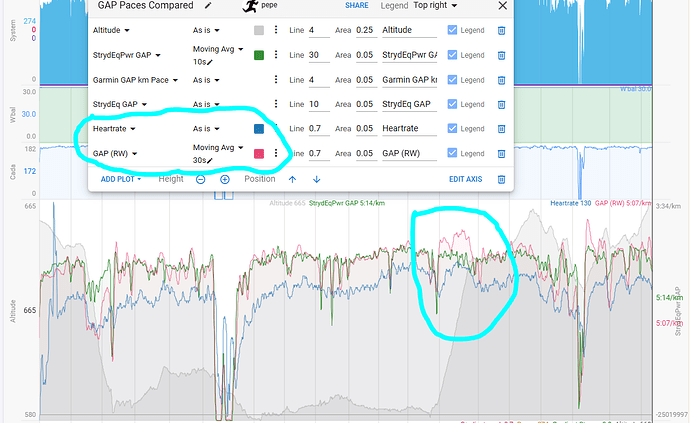Delete the Garmin GAP km Pace row
Image resolution: width=690 pixels, height=423 pixels.
(501, 80)
